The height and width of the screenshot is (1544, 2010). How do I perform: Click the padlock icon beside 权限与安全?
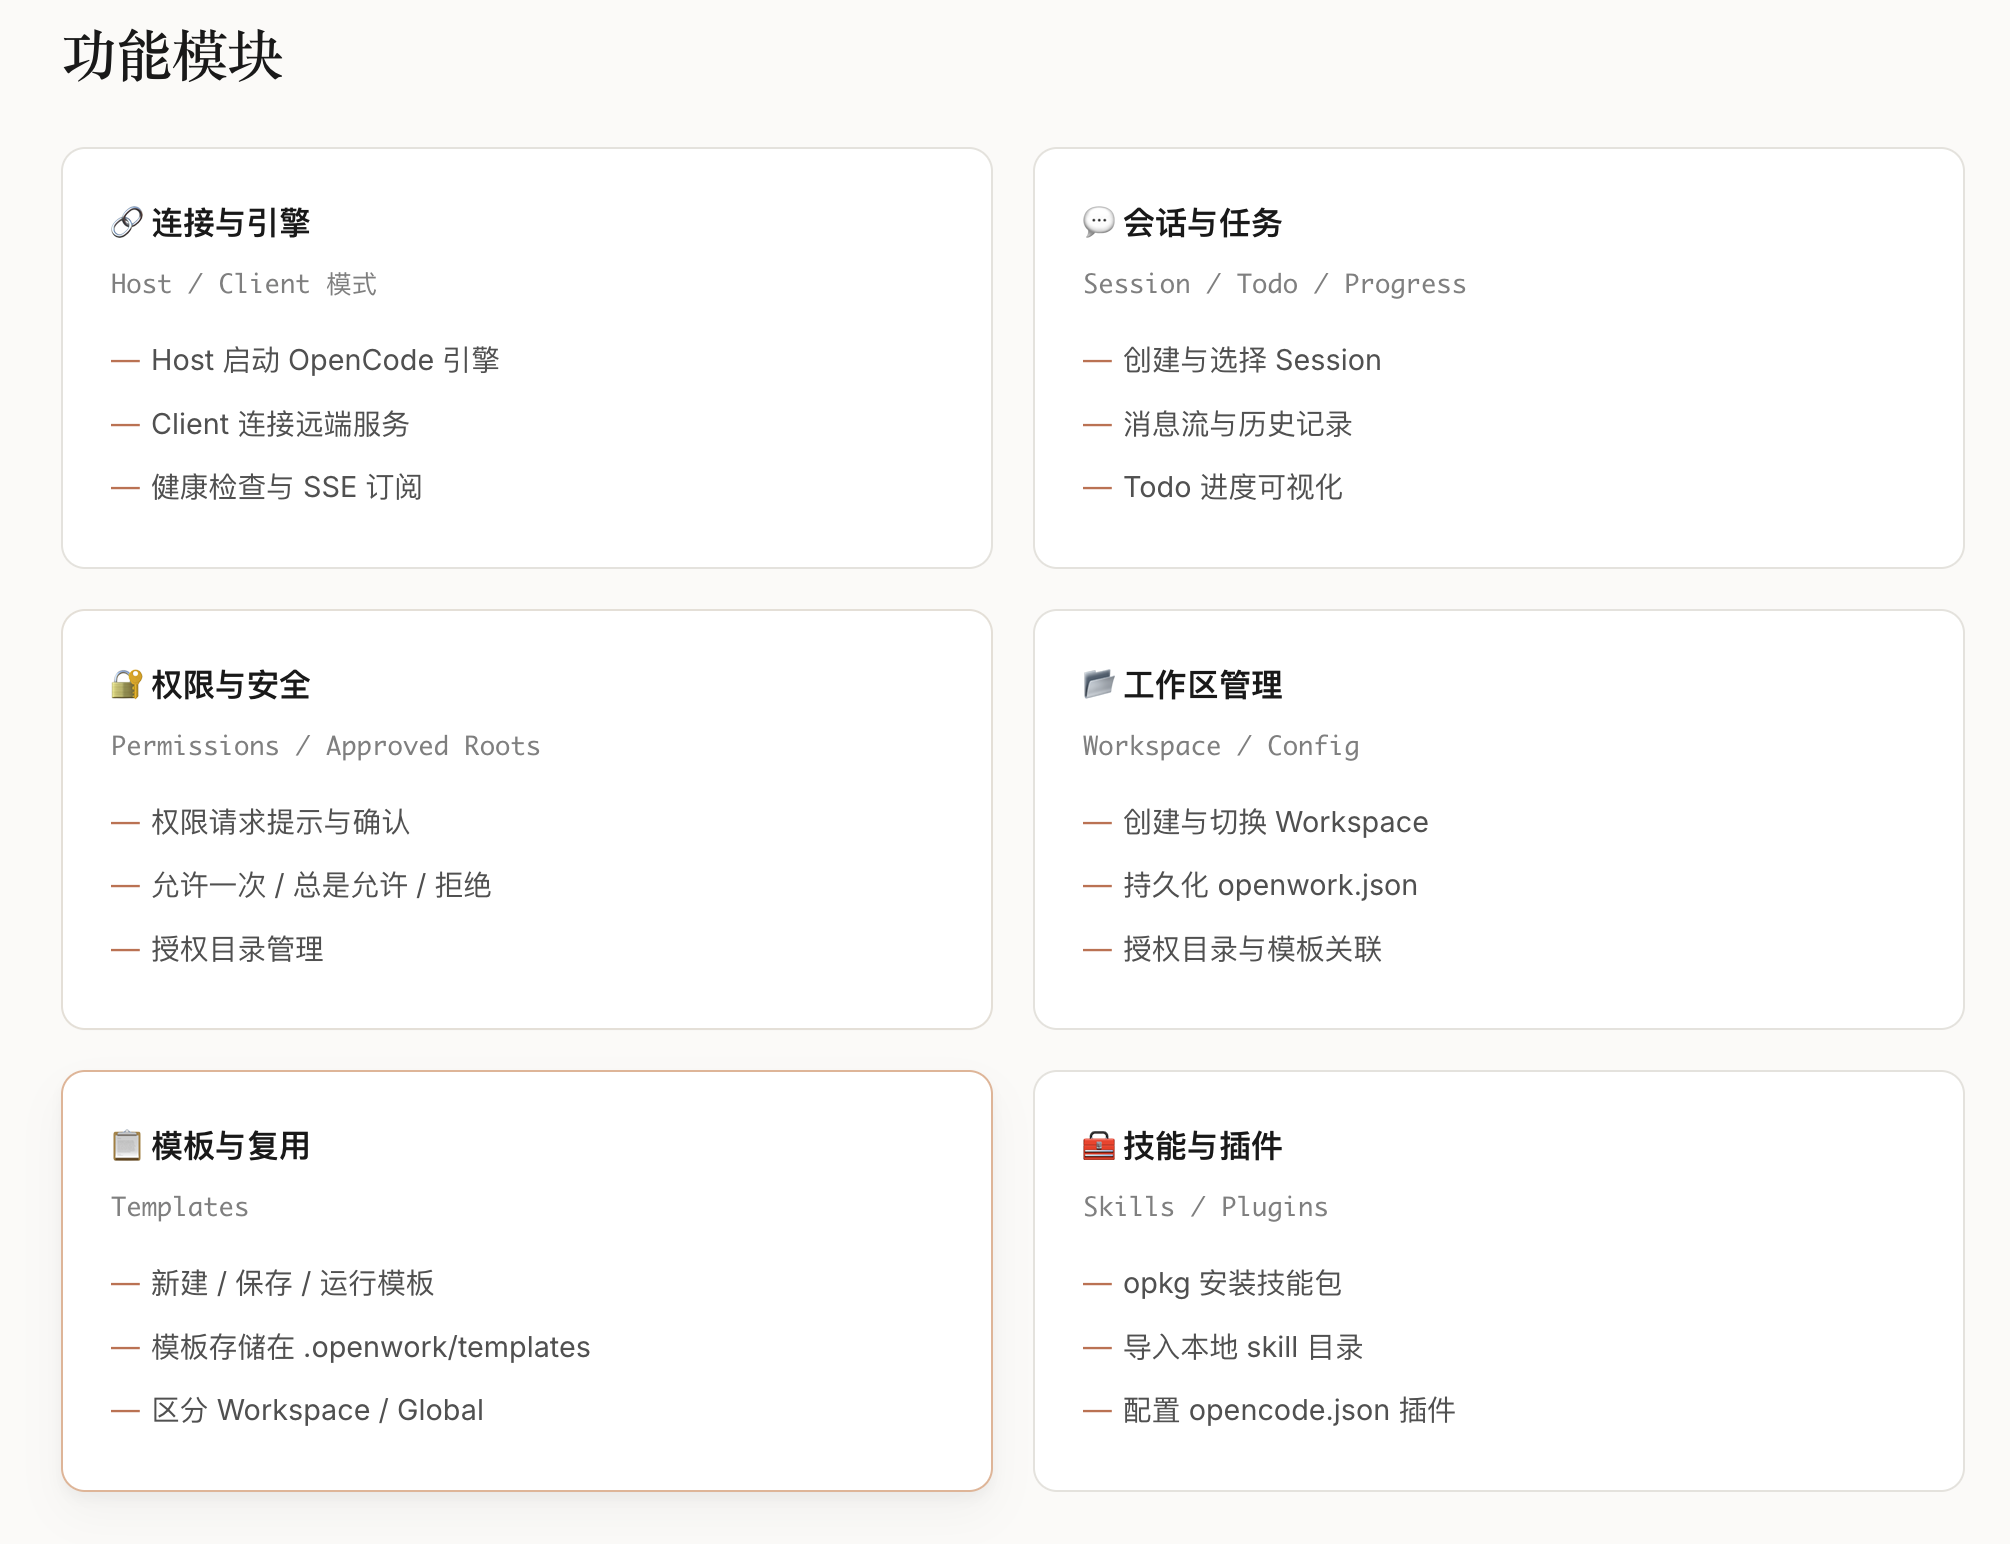pyautogui.click(x=126, y=684)
